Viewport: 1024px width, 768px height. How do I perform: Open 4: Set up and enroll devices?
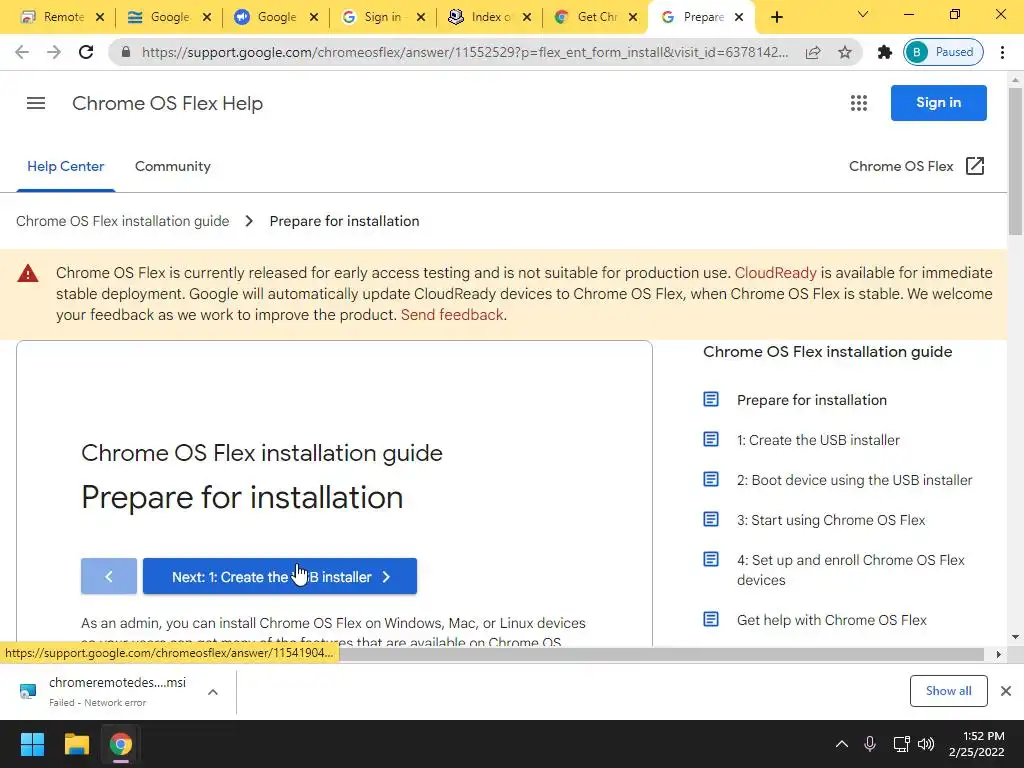[850, 569]
